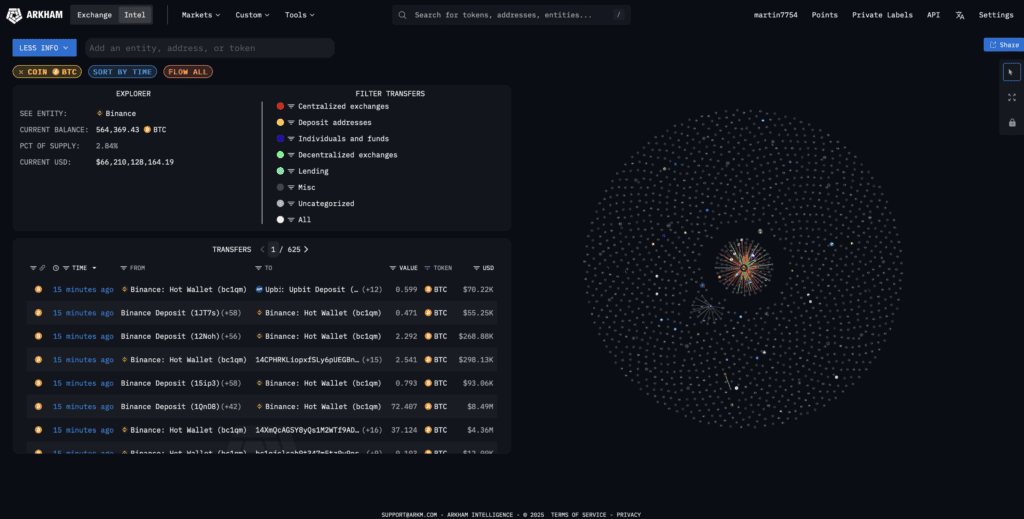Click the bitcoin icon in the $70.22K row
The width and height of the screenshot is (1024, 519).
tap(39, 289)
